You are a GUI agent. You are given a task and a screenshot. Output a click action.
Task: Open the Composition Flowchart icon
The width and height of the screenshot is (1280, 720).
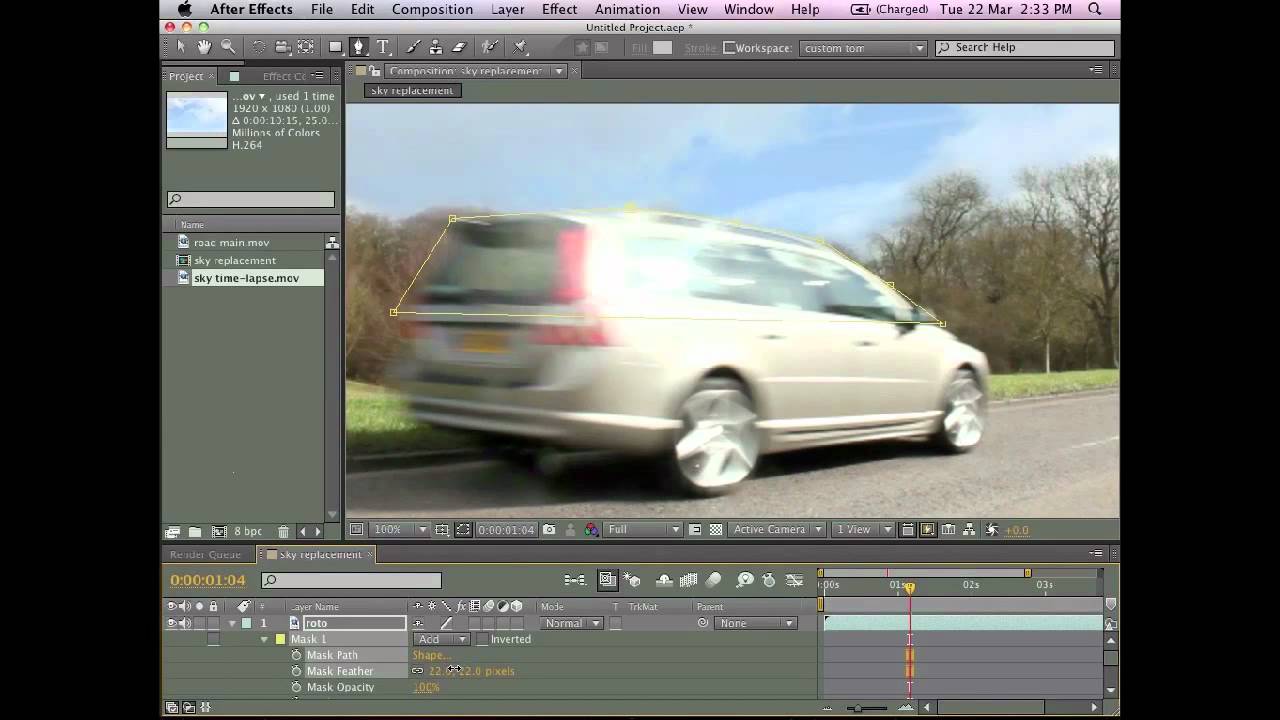(x=969, y=530)
